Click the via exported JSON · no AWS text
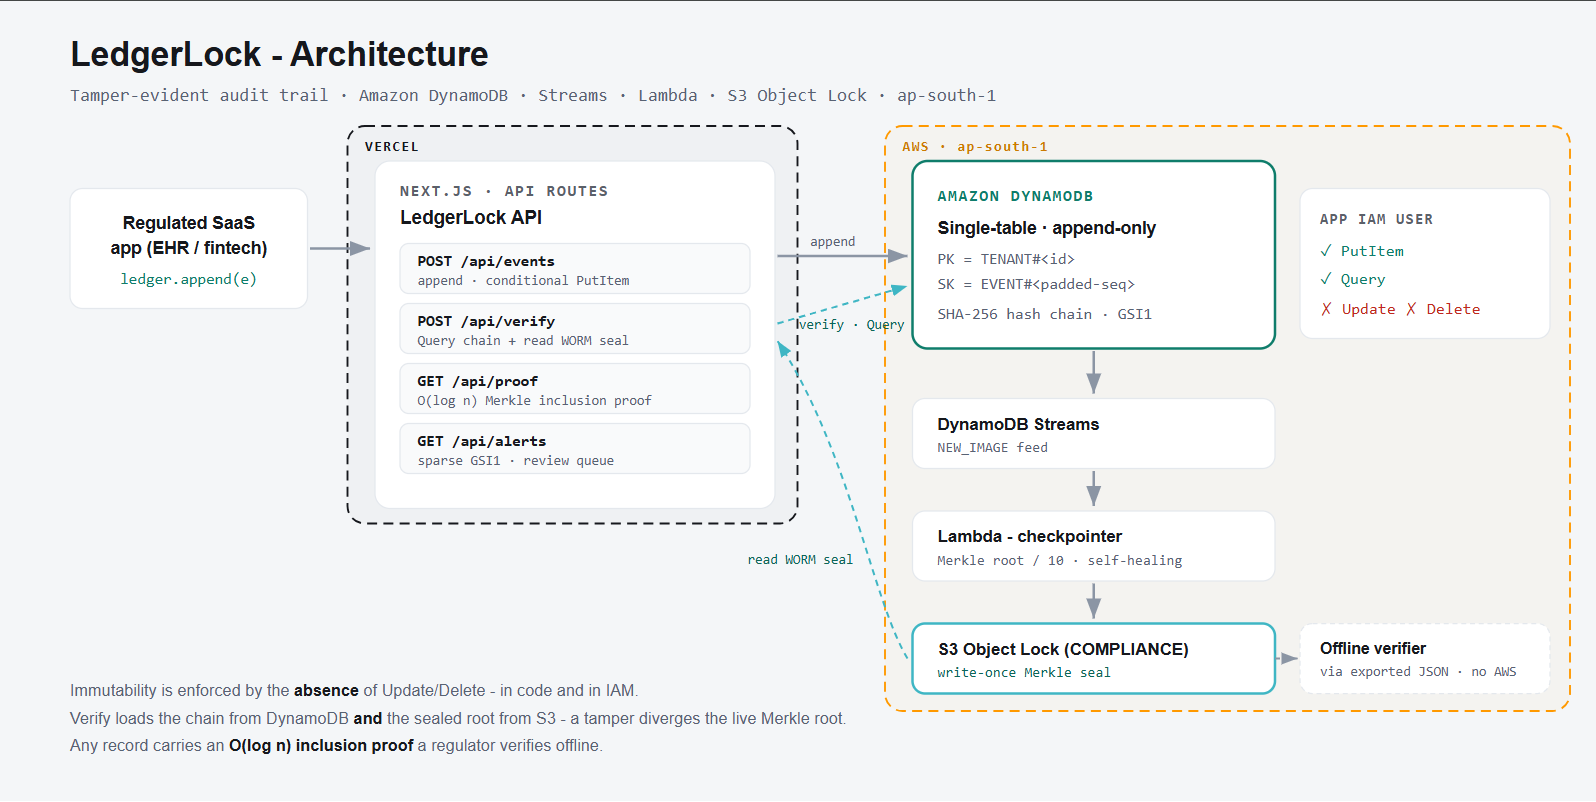 (1418, 672)
